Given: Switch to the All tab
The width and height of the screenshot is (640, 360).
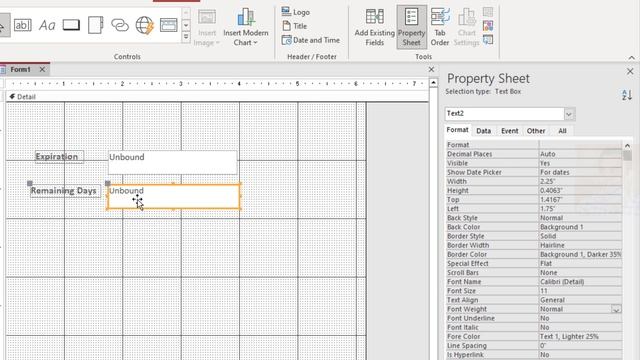Looking at the screenshot, I should 562,131.
